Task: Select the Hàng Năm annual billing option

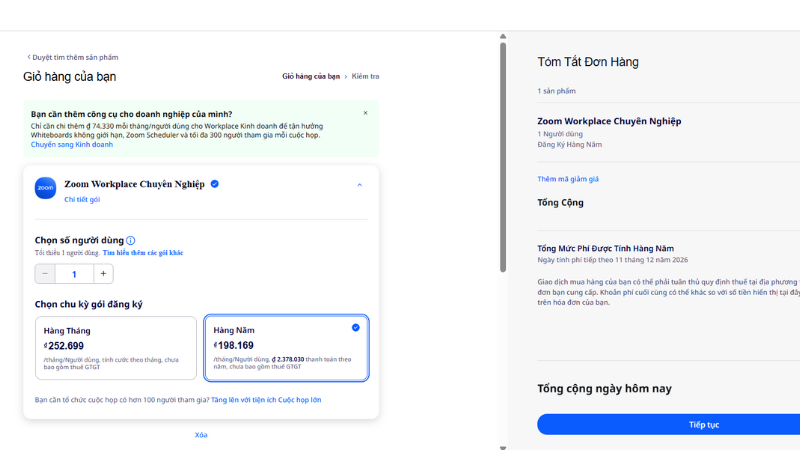Action: pos(286,348)
